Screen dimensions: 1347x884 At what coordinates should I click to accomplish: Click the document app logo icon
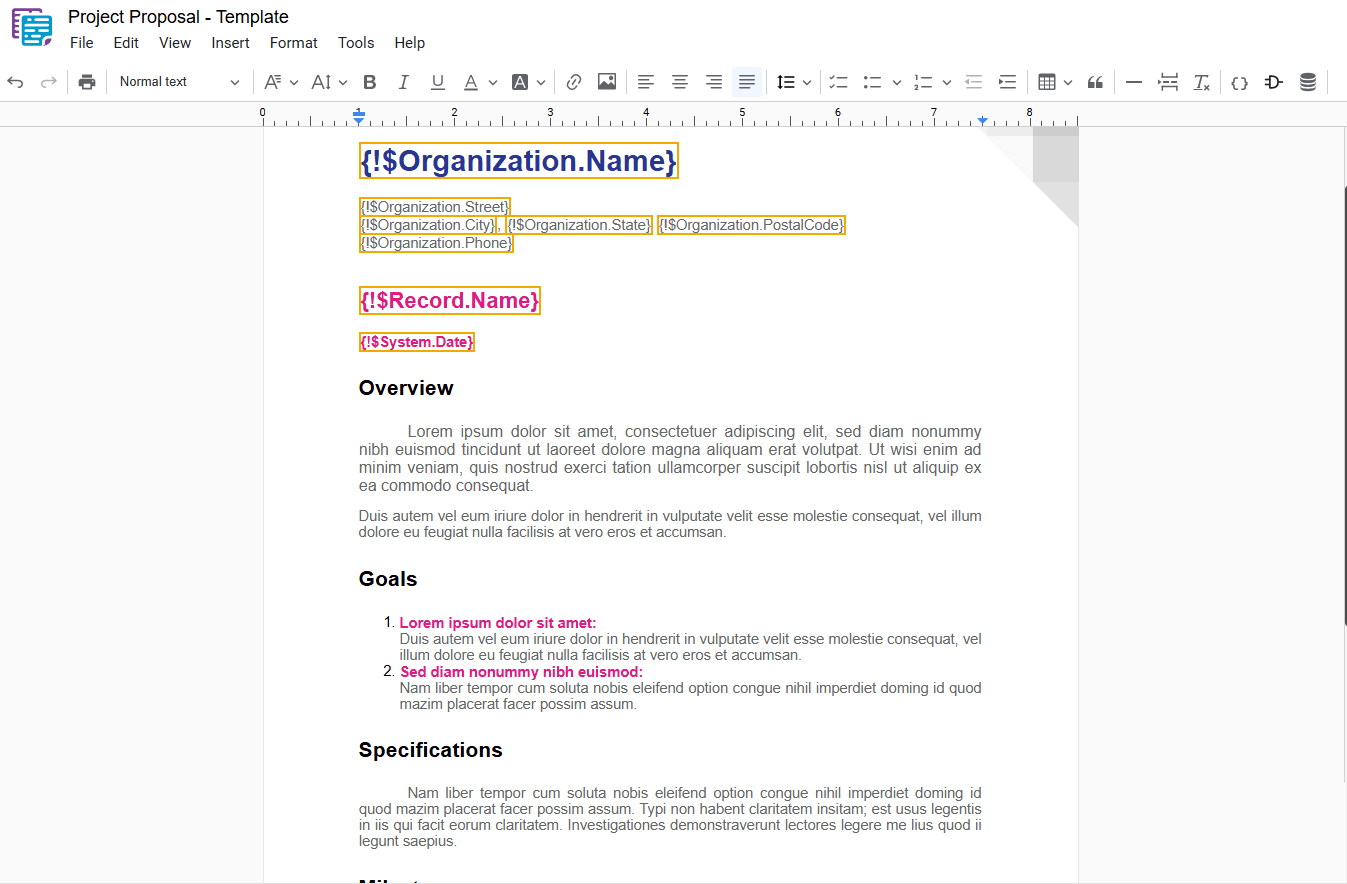(32, 27)
